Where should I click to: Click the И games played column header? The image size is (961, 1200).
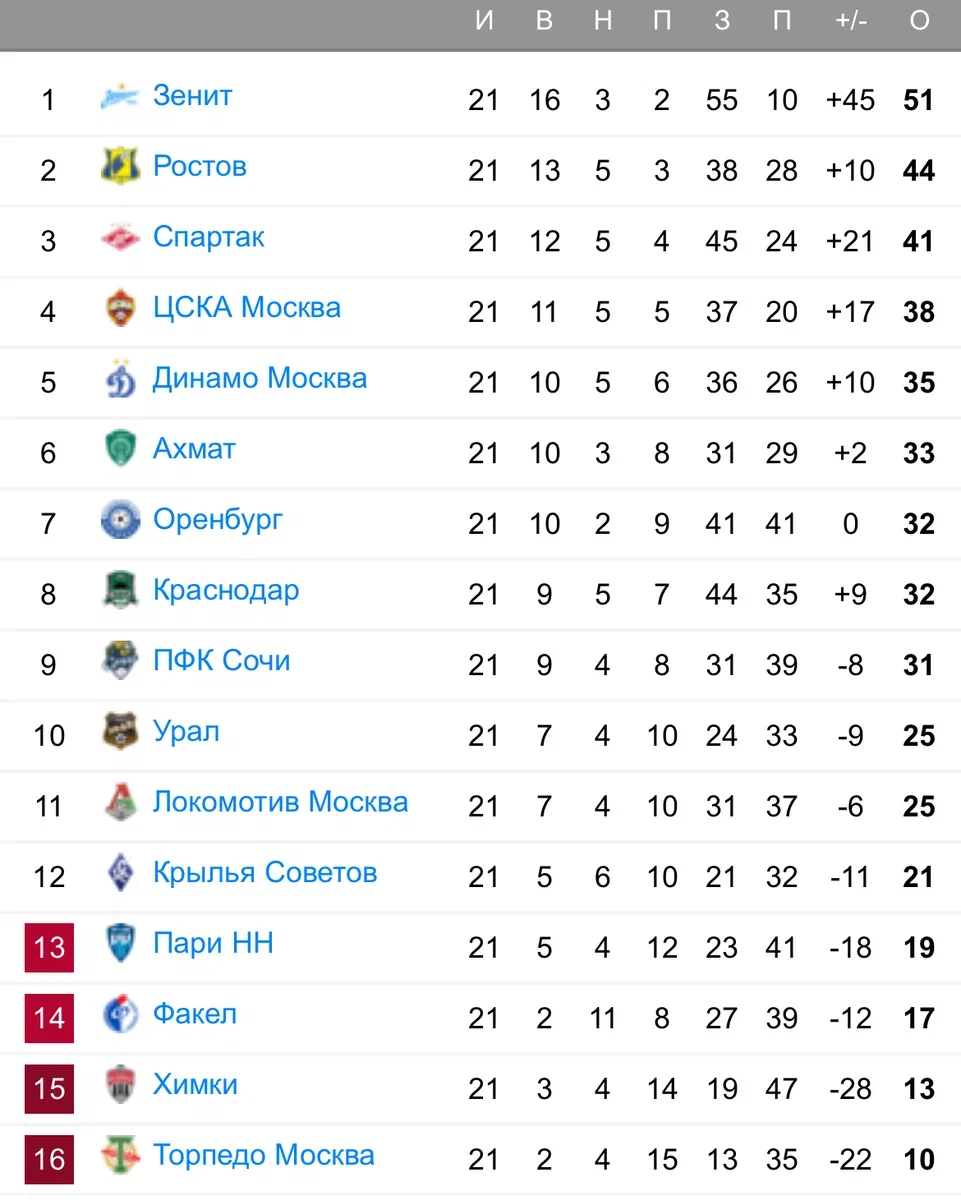coord(484,22)
